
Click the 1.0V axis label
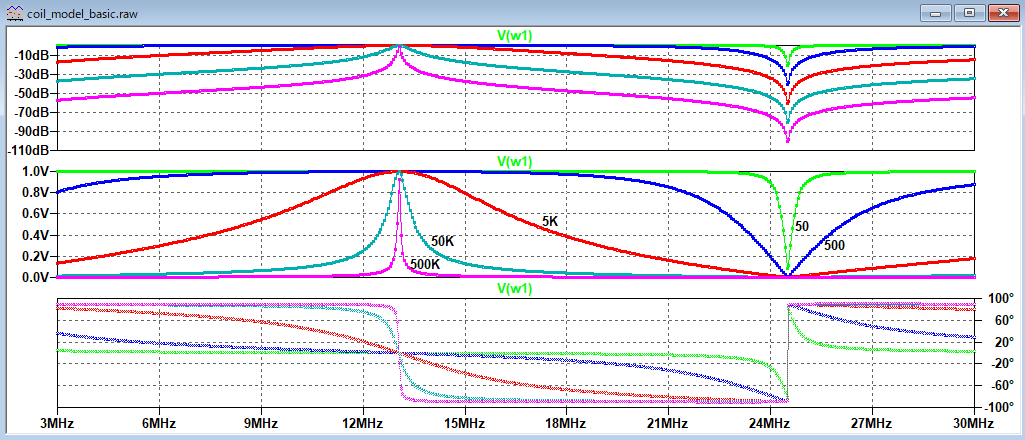tap(37, 171)
